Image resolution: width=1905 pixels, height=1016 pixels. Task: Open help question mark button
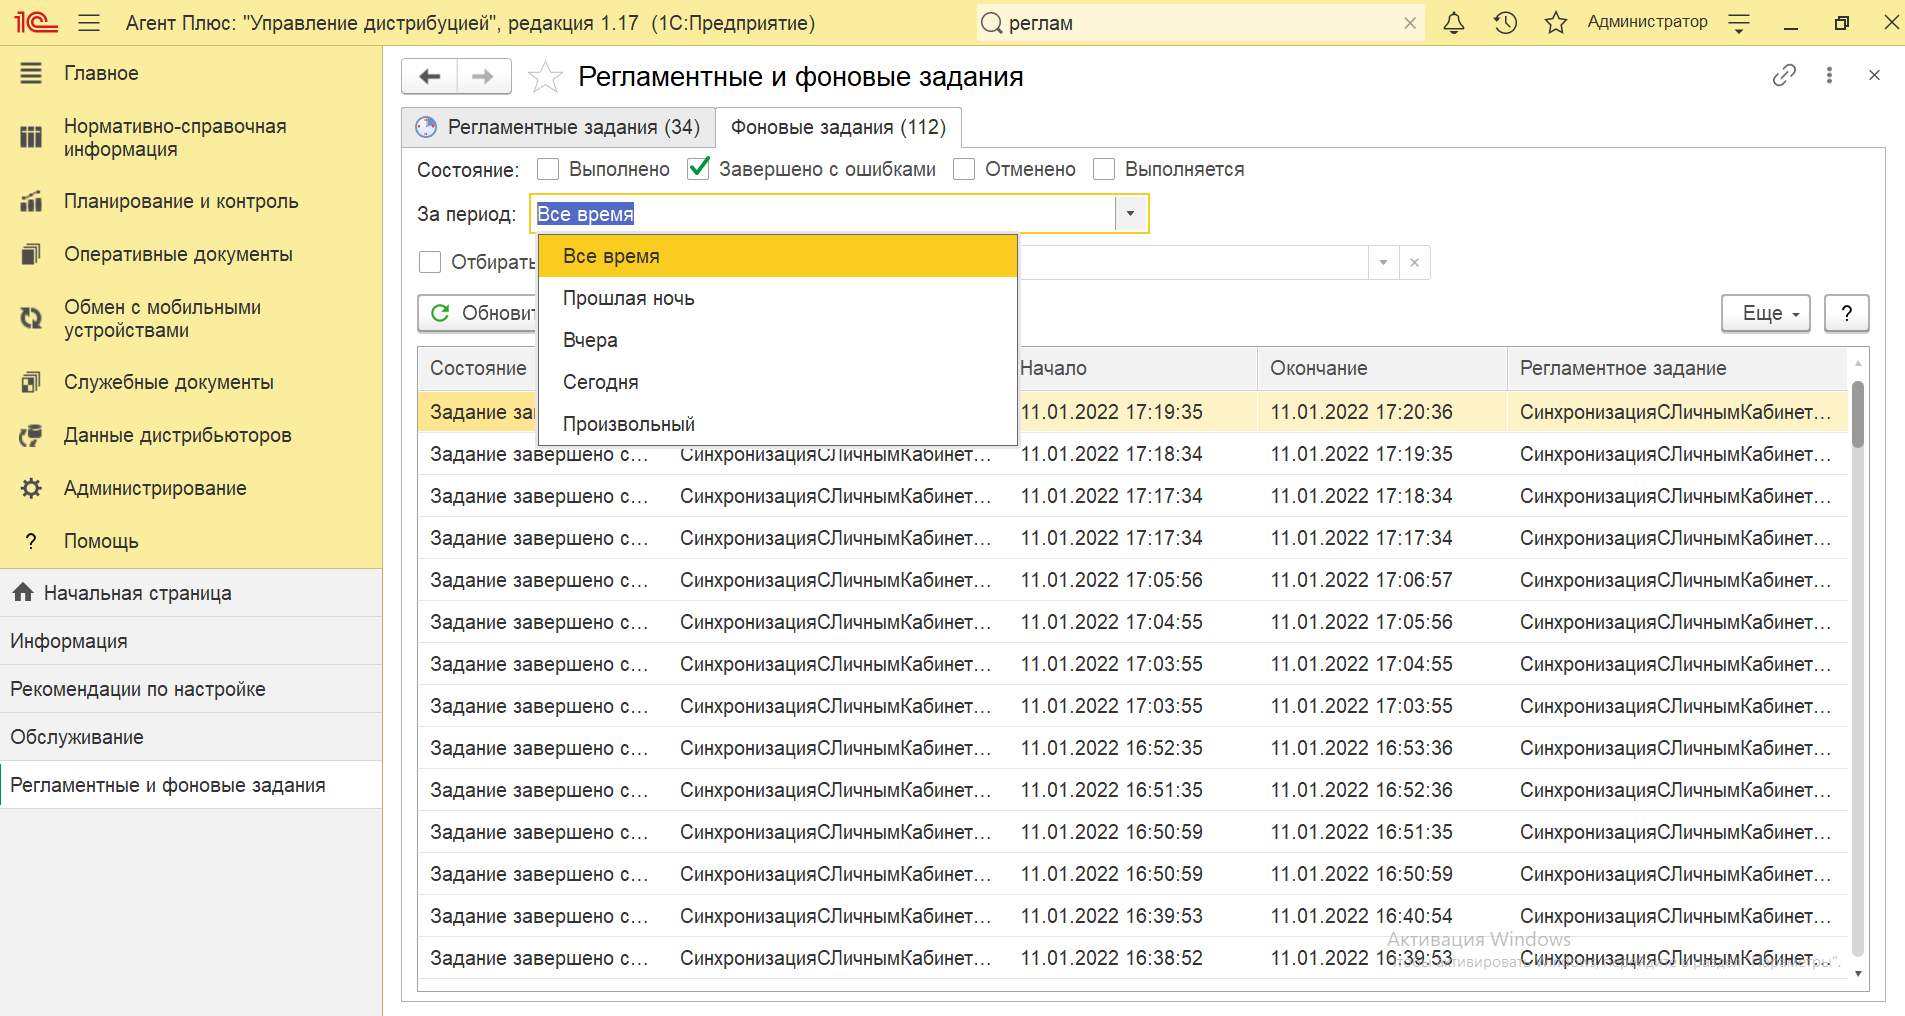click(1847, 313)
